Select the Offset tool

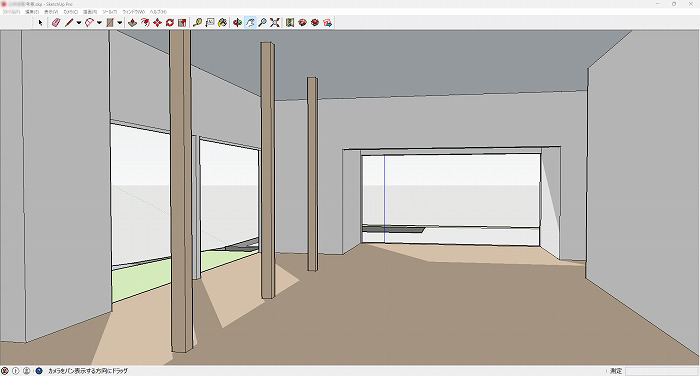pyautogui.click(x=145, y=22)
